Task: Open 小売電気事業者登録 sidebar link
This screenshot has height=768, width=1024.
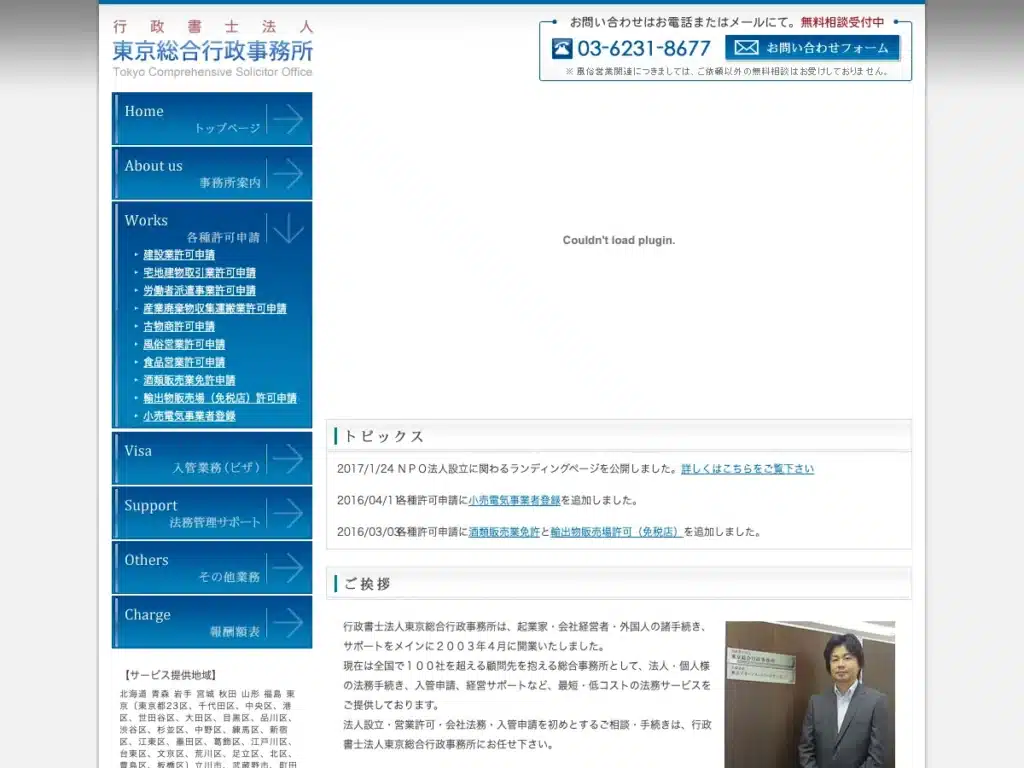Action: [x=189, y=416]
